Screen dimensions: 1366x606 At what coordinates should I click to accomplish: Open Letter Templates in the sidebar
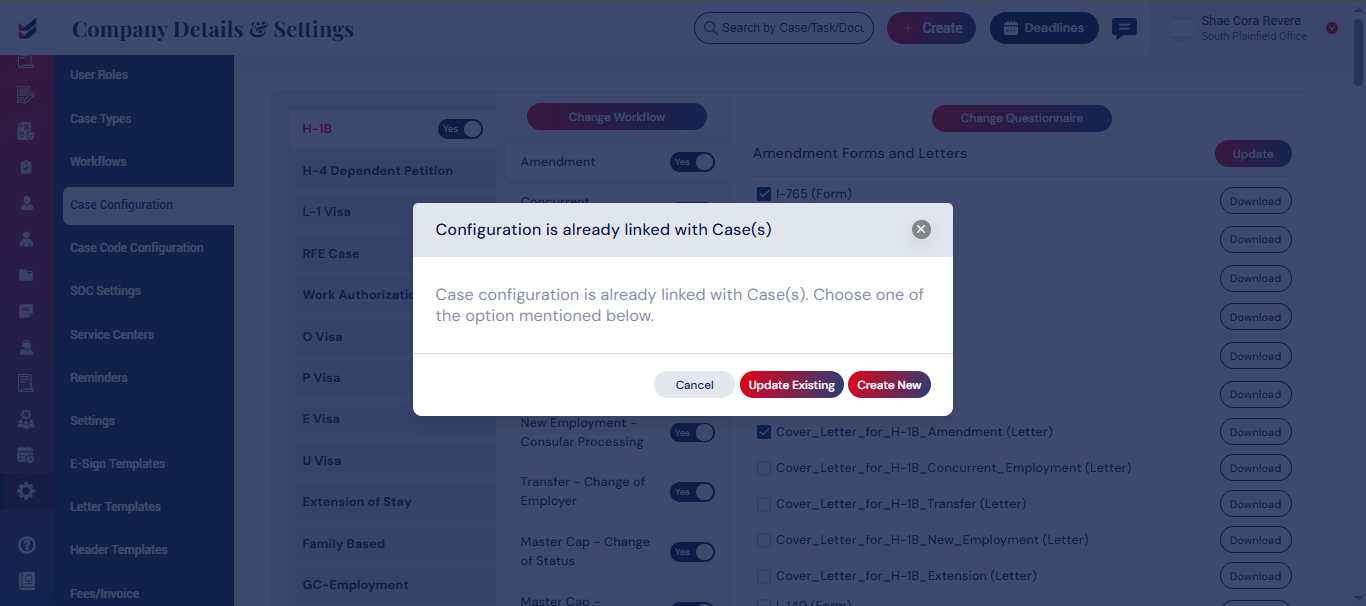pyautogui.click(x=115, y=507)
